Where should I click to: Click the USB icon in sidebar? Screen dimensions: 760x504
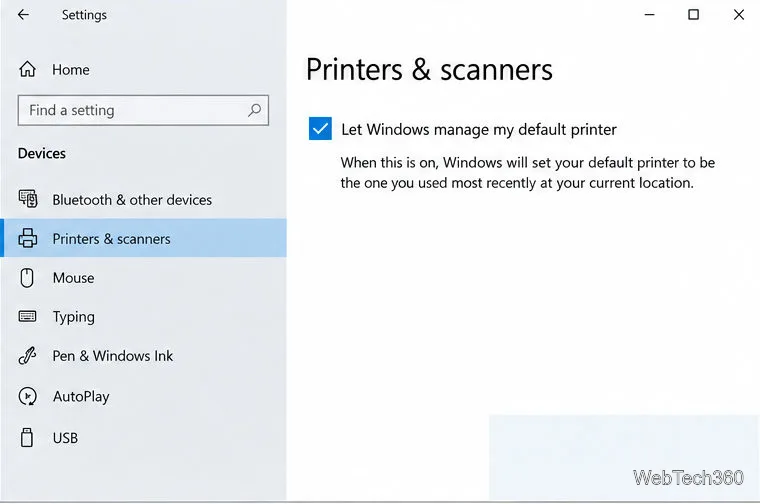point(27,438)
